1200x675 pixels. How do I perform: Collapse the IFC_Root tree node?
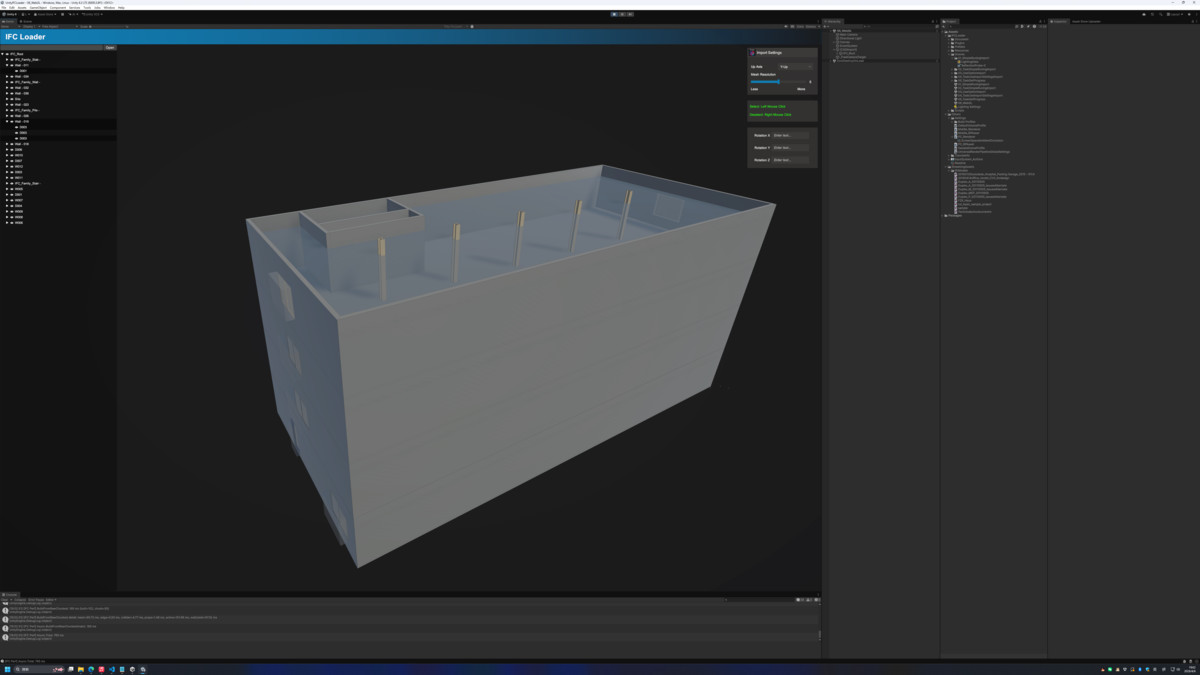tap(4, 54)
